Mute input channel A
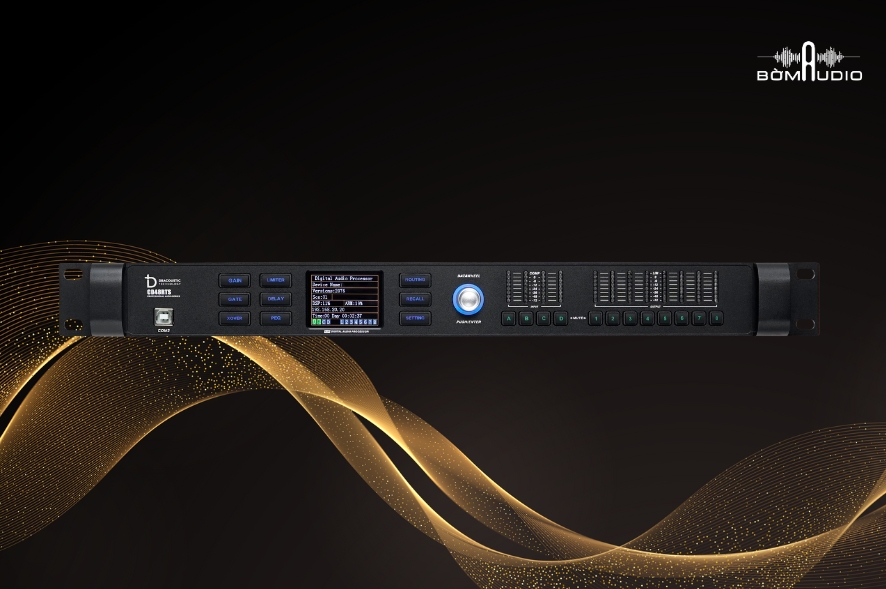The height and width of the screenshot is (589, 886). pos(508,319)
